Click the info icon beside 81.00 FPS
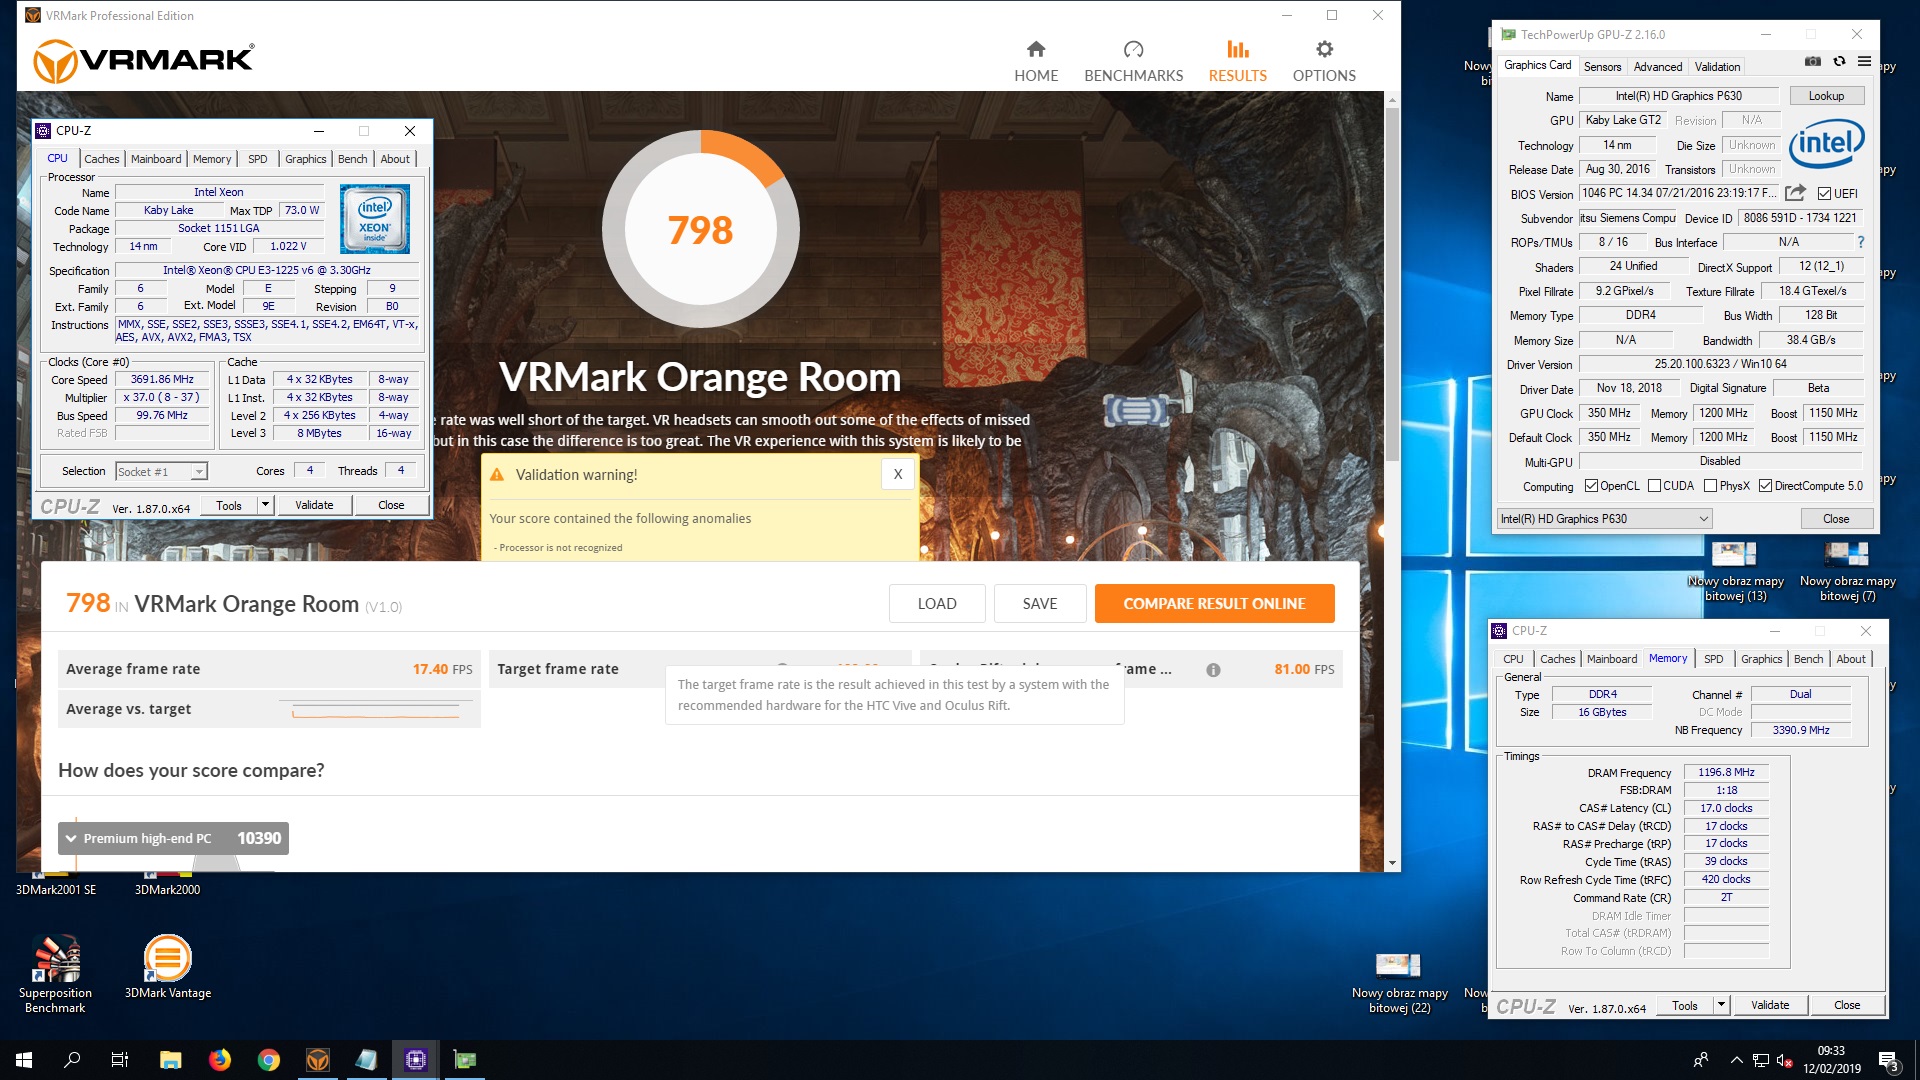This screenshot has height=1080, width=1920. pos(1213,669)
